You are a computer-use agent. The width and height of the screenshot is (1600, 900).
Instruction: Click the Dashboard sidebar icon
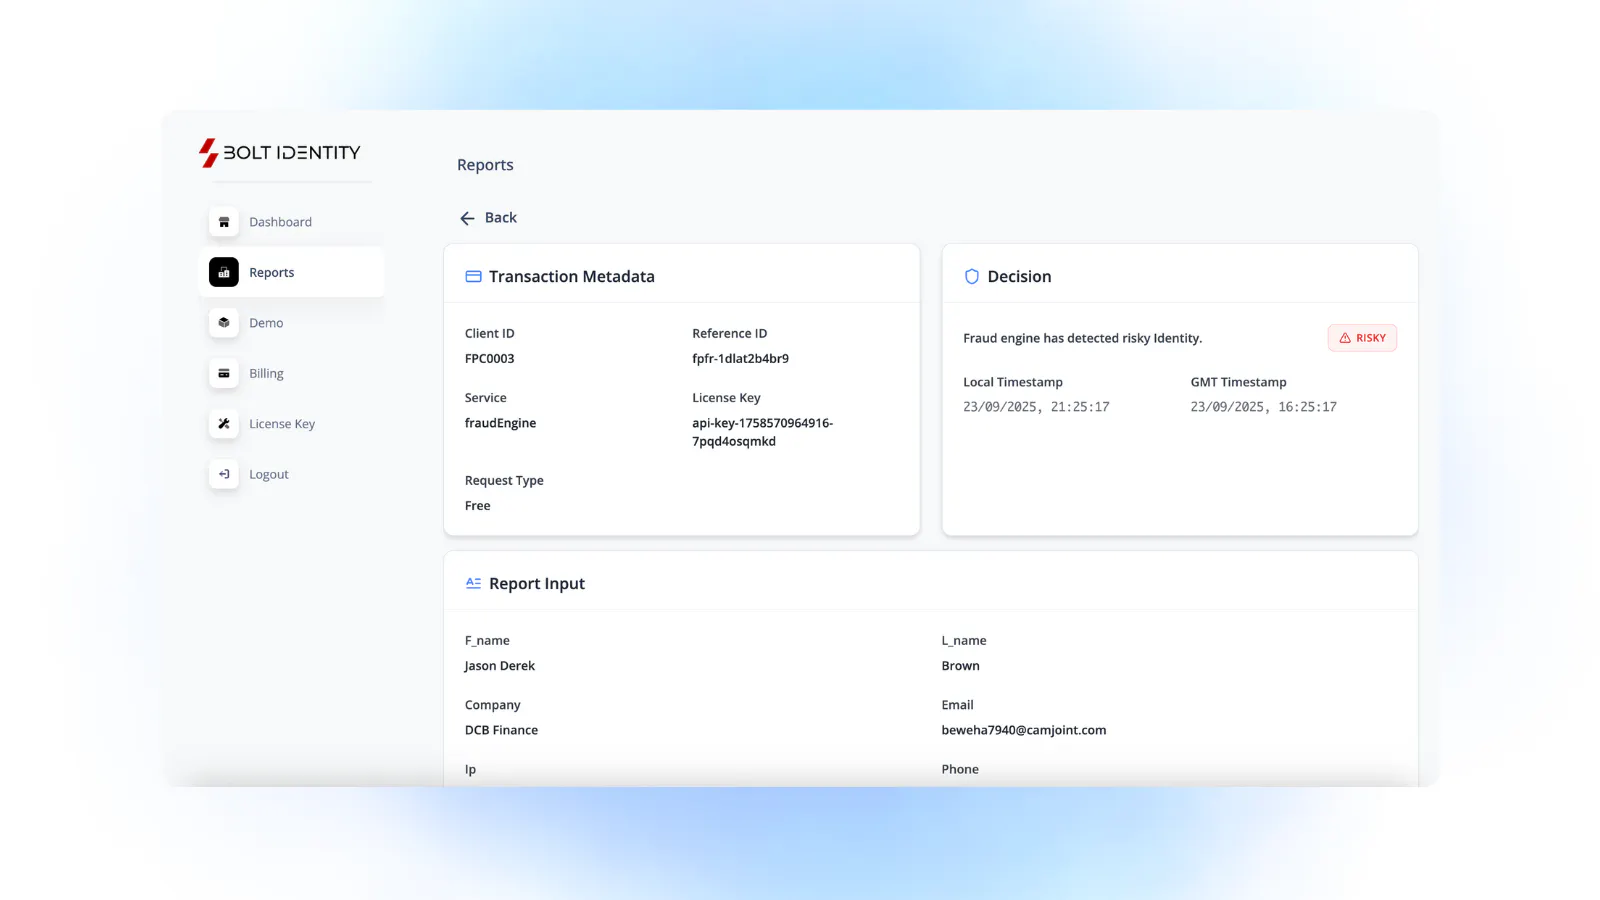224,222
